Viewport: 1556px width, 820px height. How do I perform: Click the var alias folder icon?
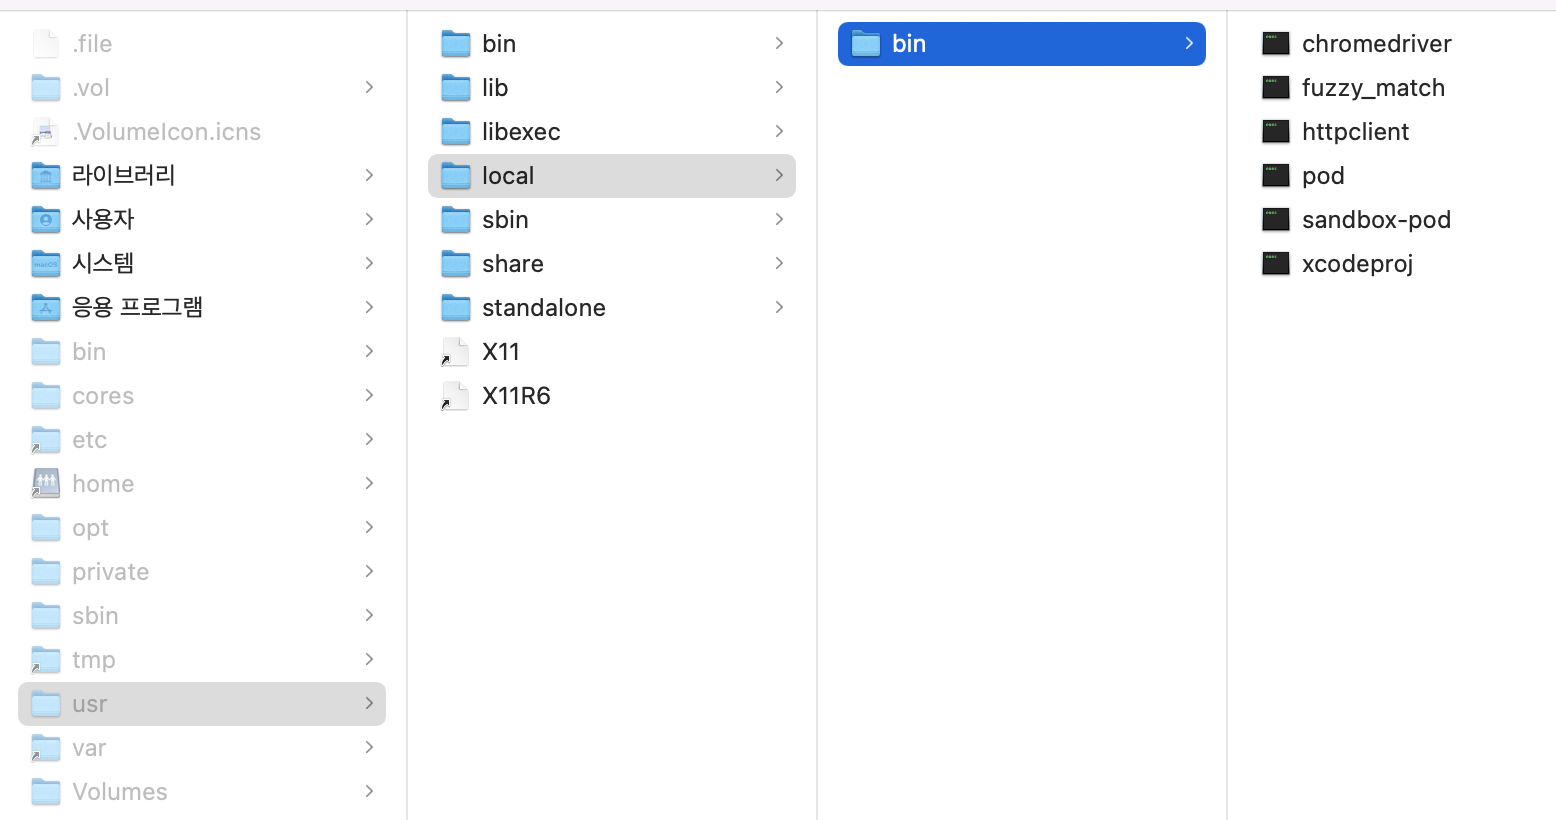[x=46, y=747]
